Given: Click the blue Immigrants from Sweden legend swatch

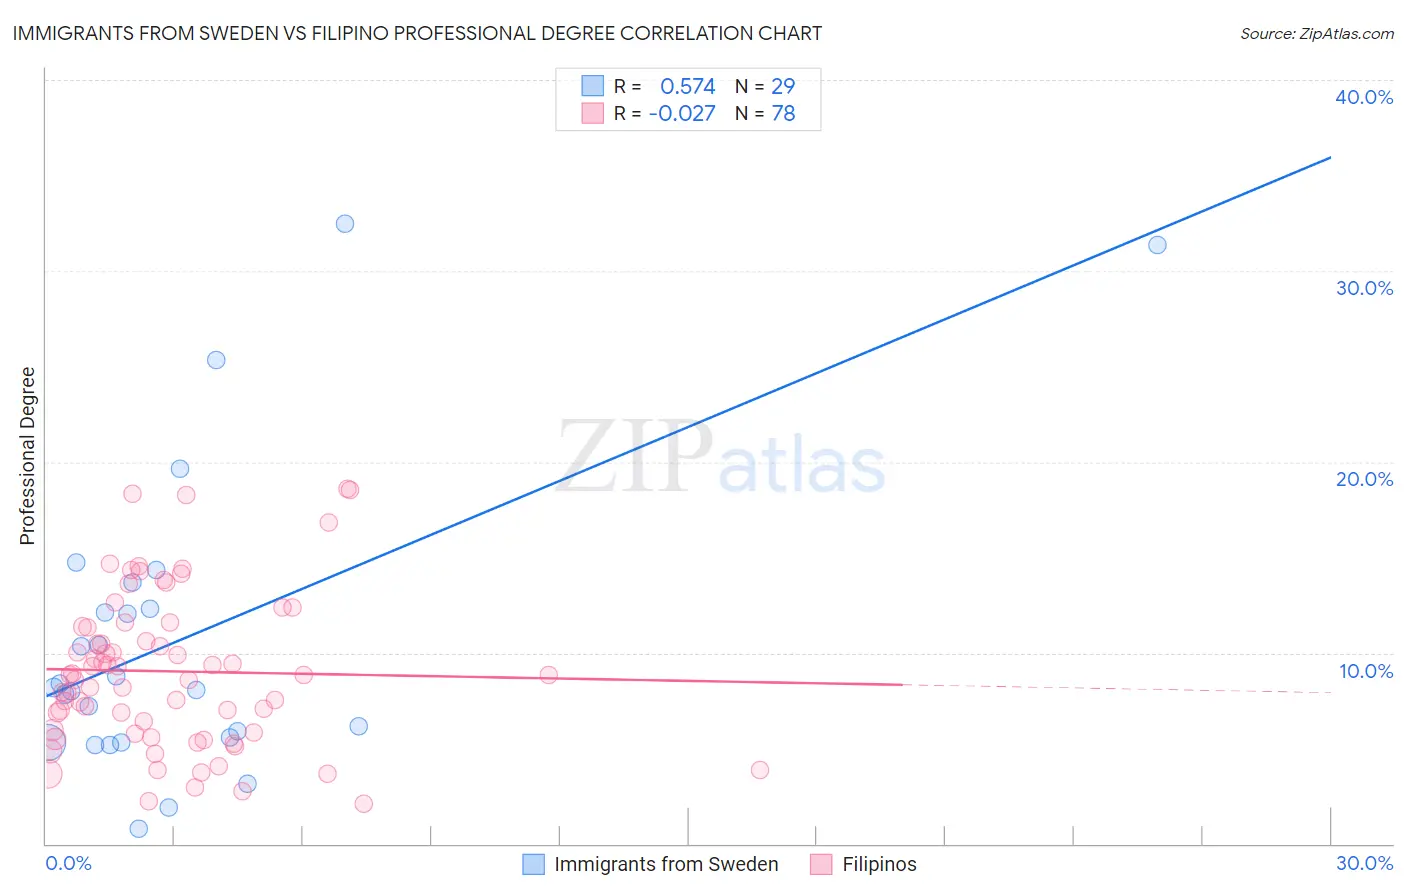Looking at the screenshot, I should pos(534,864).
